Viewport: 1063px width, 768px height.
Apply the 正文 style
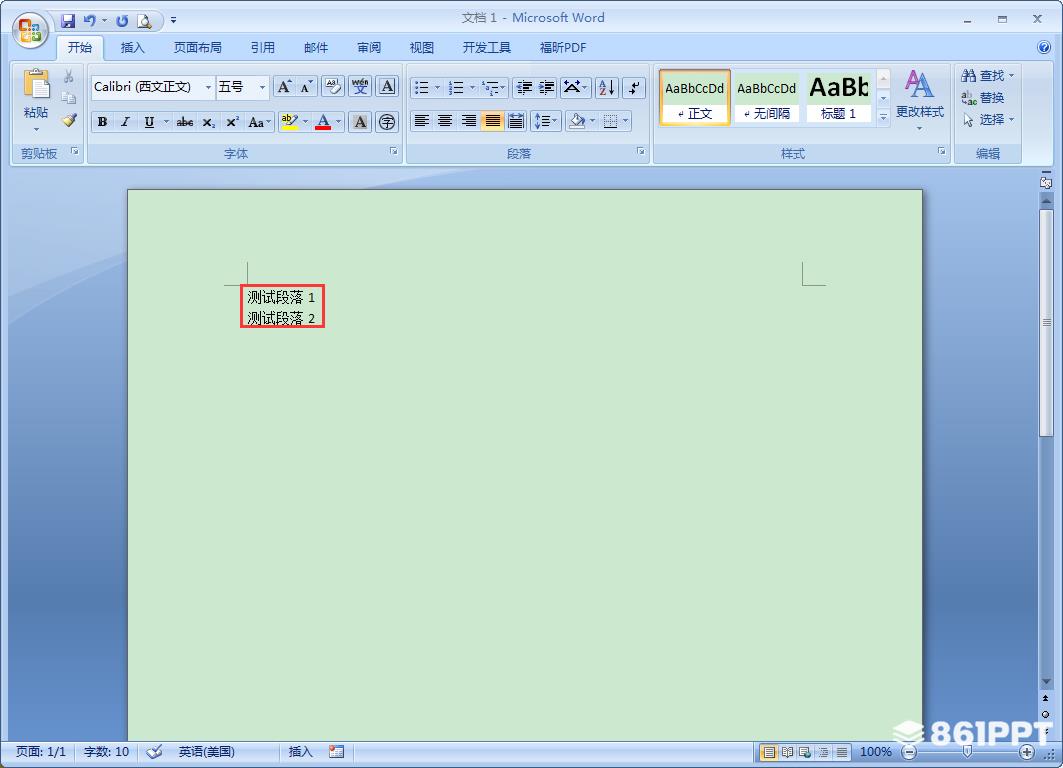(694, 97)
